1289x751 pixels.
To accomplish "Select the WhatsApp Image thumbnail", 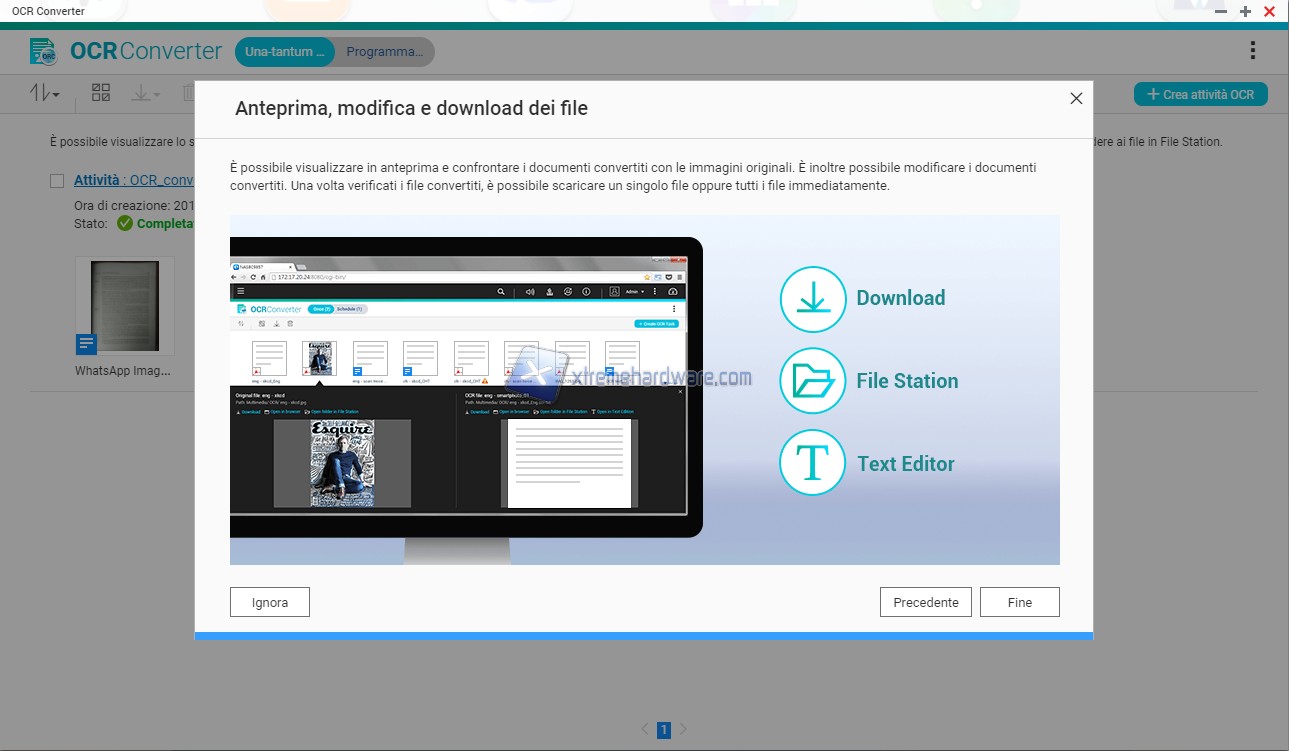I will coord(125,306).
